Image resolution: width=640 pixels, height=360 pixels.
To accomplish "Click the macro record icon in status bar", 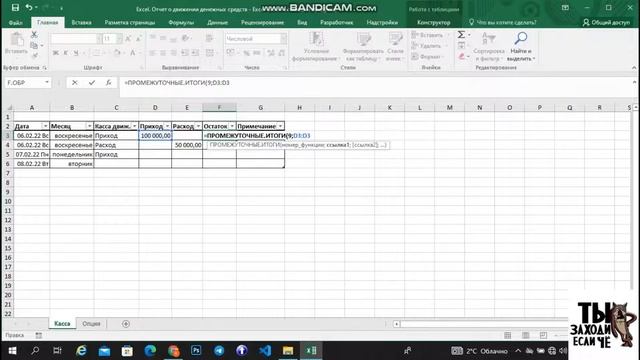I will [38, 335].
